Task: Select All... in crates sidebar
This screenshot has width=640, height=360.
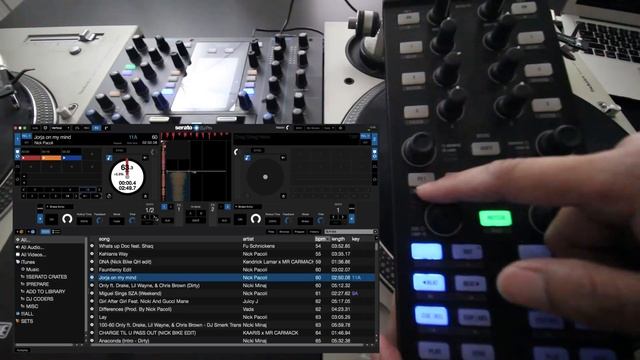Action: (24, 240)
